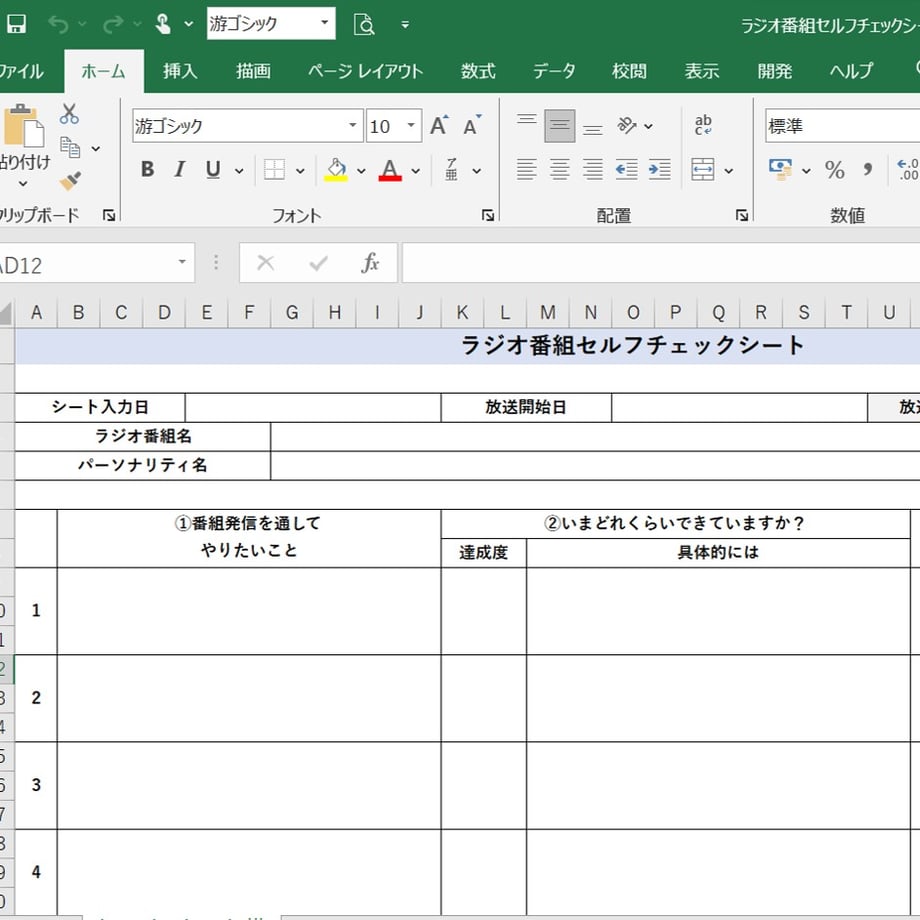Expand the borders dropdown arrow

click(300, 171)
